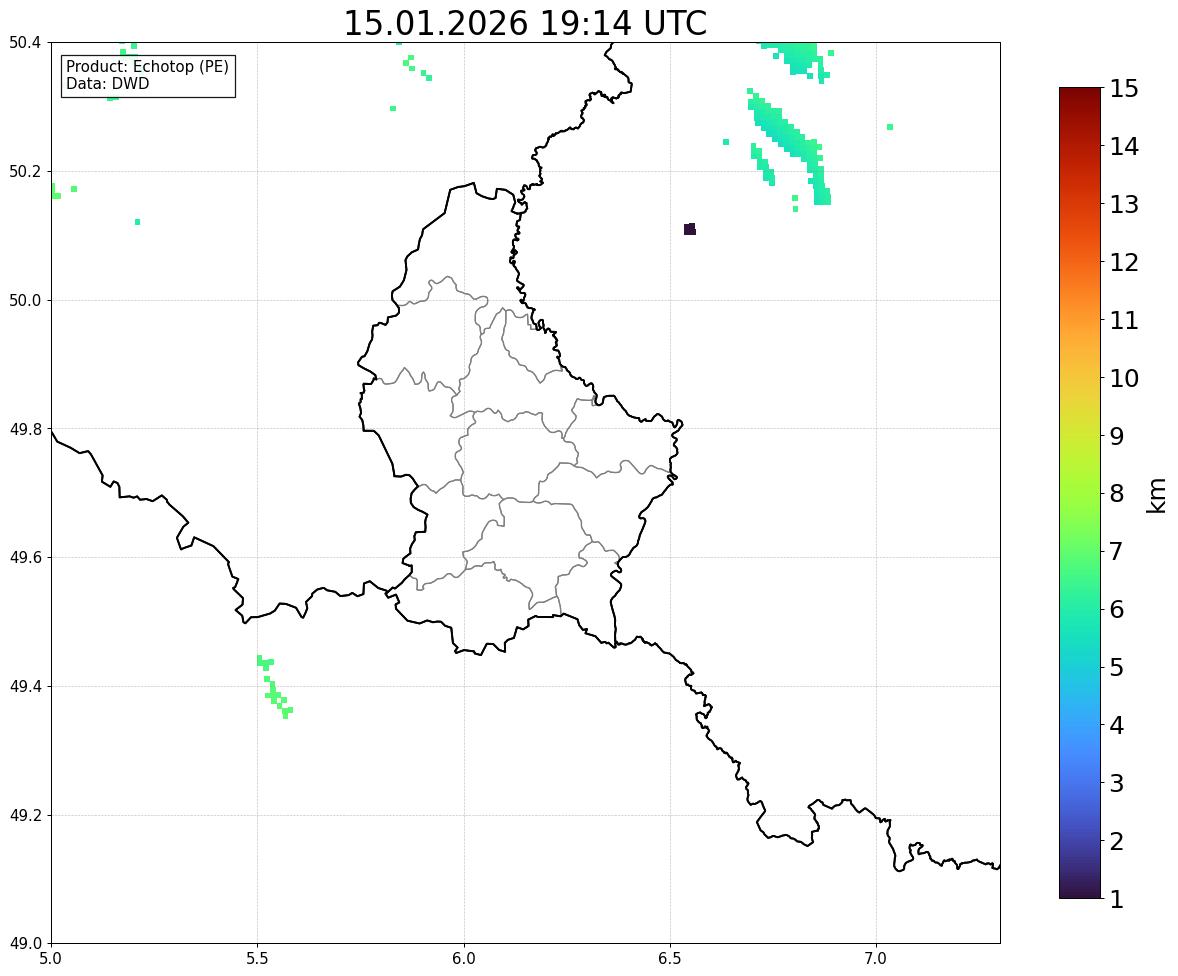The image size is (1178, 976).
Task: Click the colorbar at the 15 km dark red end
Action: [1080, 91]
